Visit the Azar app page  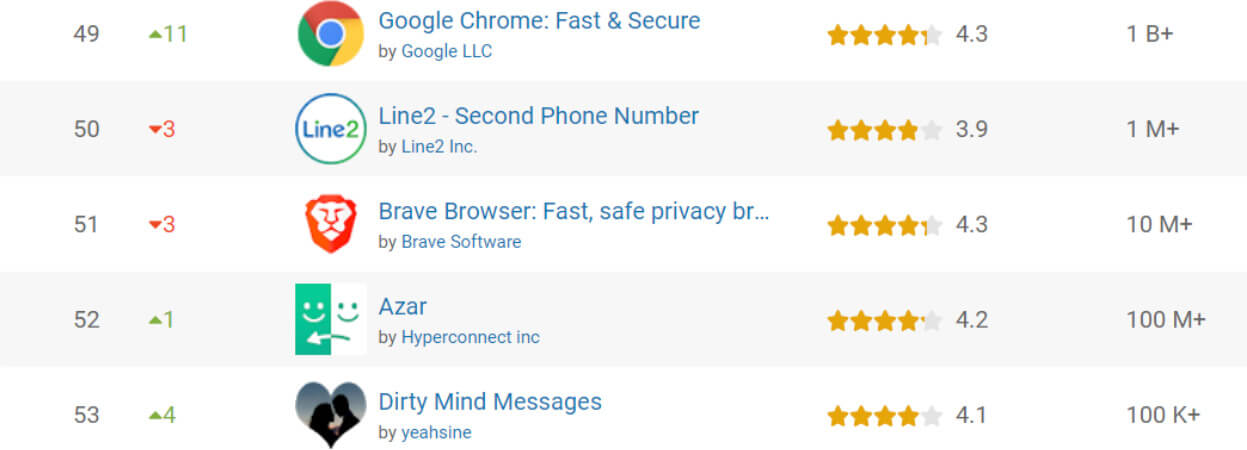(402, 306)
